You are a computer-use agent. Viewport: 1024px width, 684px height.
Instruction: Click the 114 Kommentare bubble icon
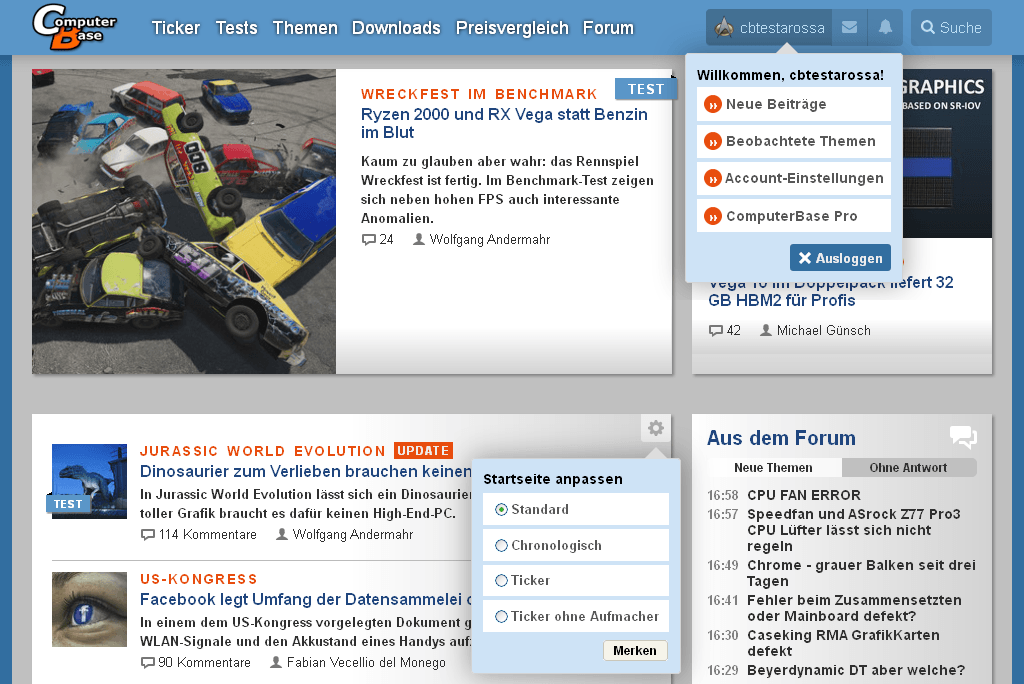click(148, 534)
